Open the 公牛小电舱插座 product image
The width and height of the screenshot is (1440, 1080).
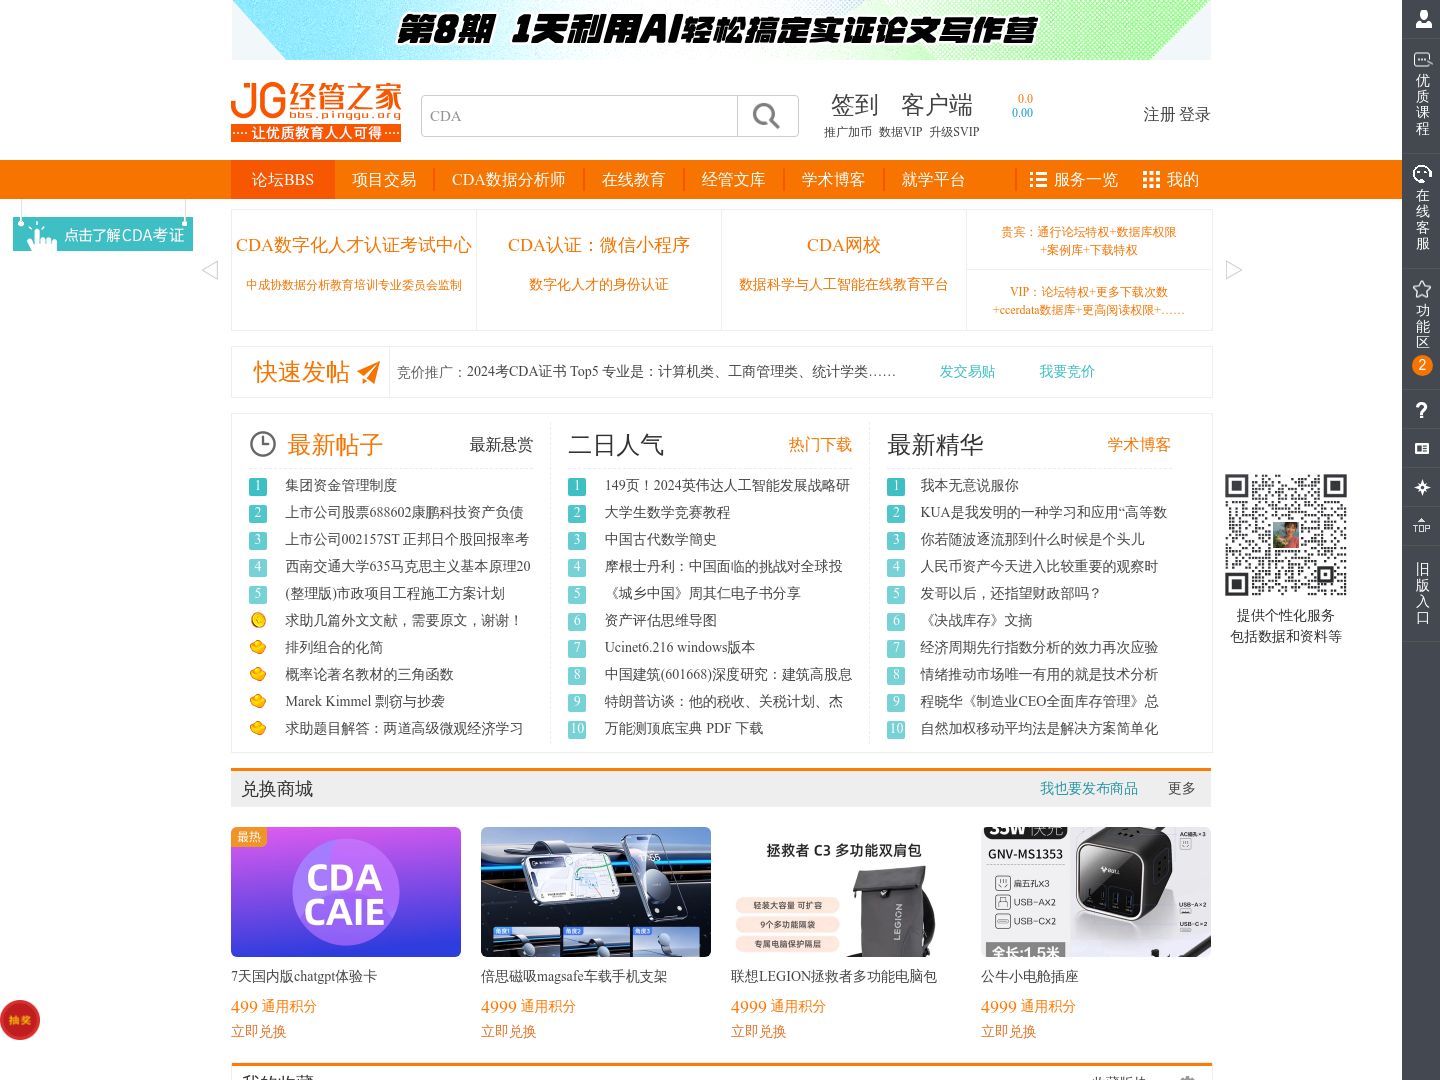coord(1096,892)
